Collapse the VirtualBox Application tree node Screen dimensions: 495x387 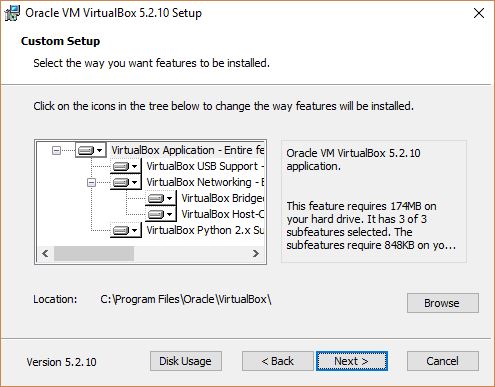click(x=56, y=151)
